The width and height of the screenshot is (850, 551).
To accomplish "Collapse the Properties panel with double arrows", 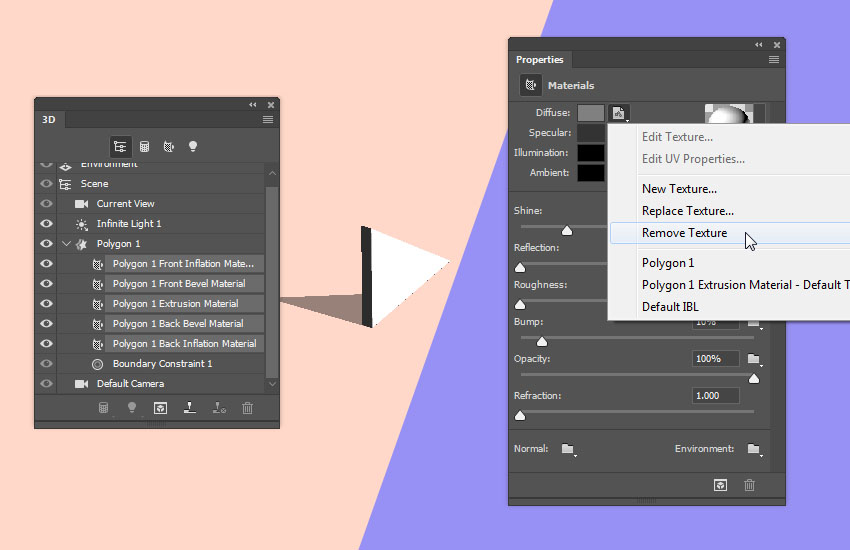I will pos(758,44).
